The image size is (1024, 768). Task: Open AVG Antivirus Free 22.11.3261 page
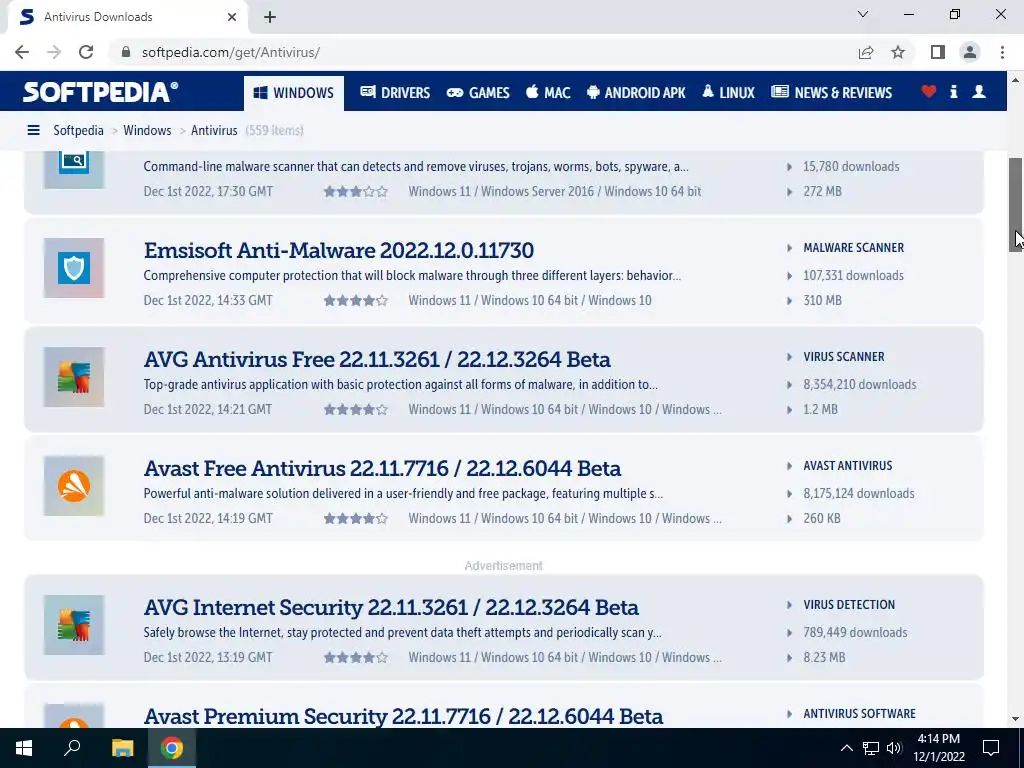[377, 359]
